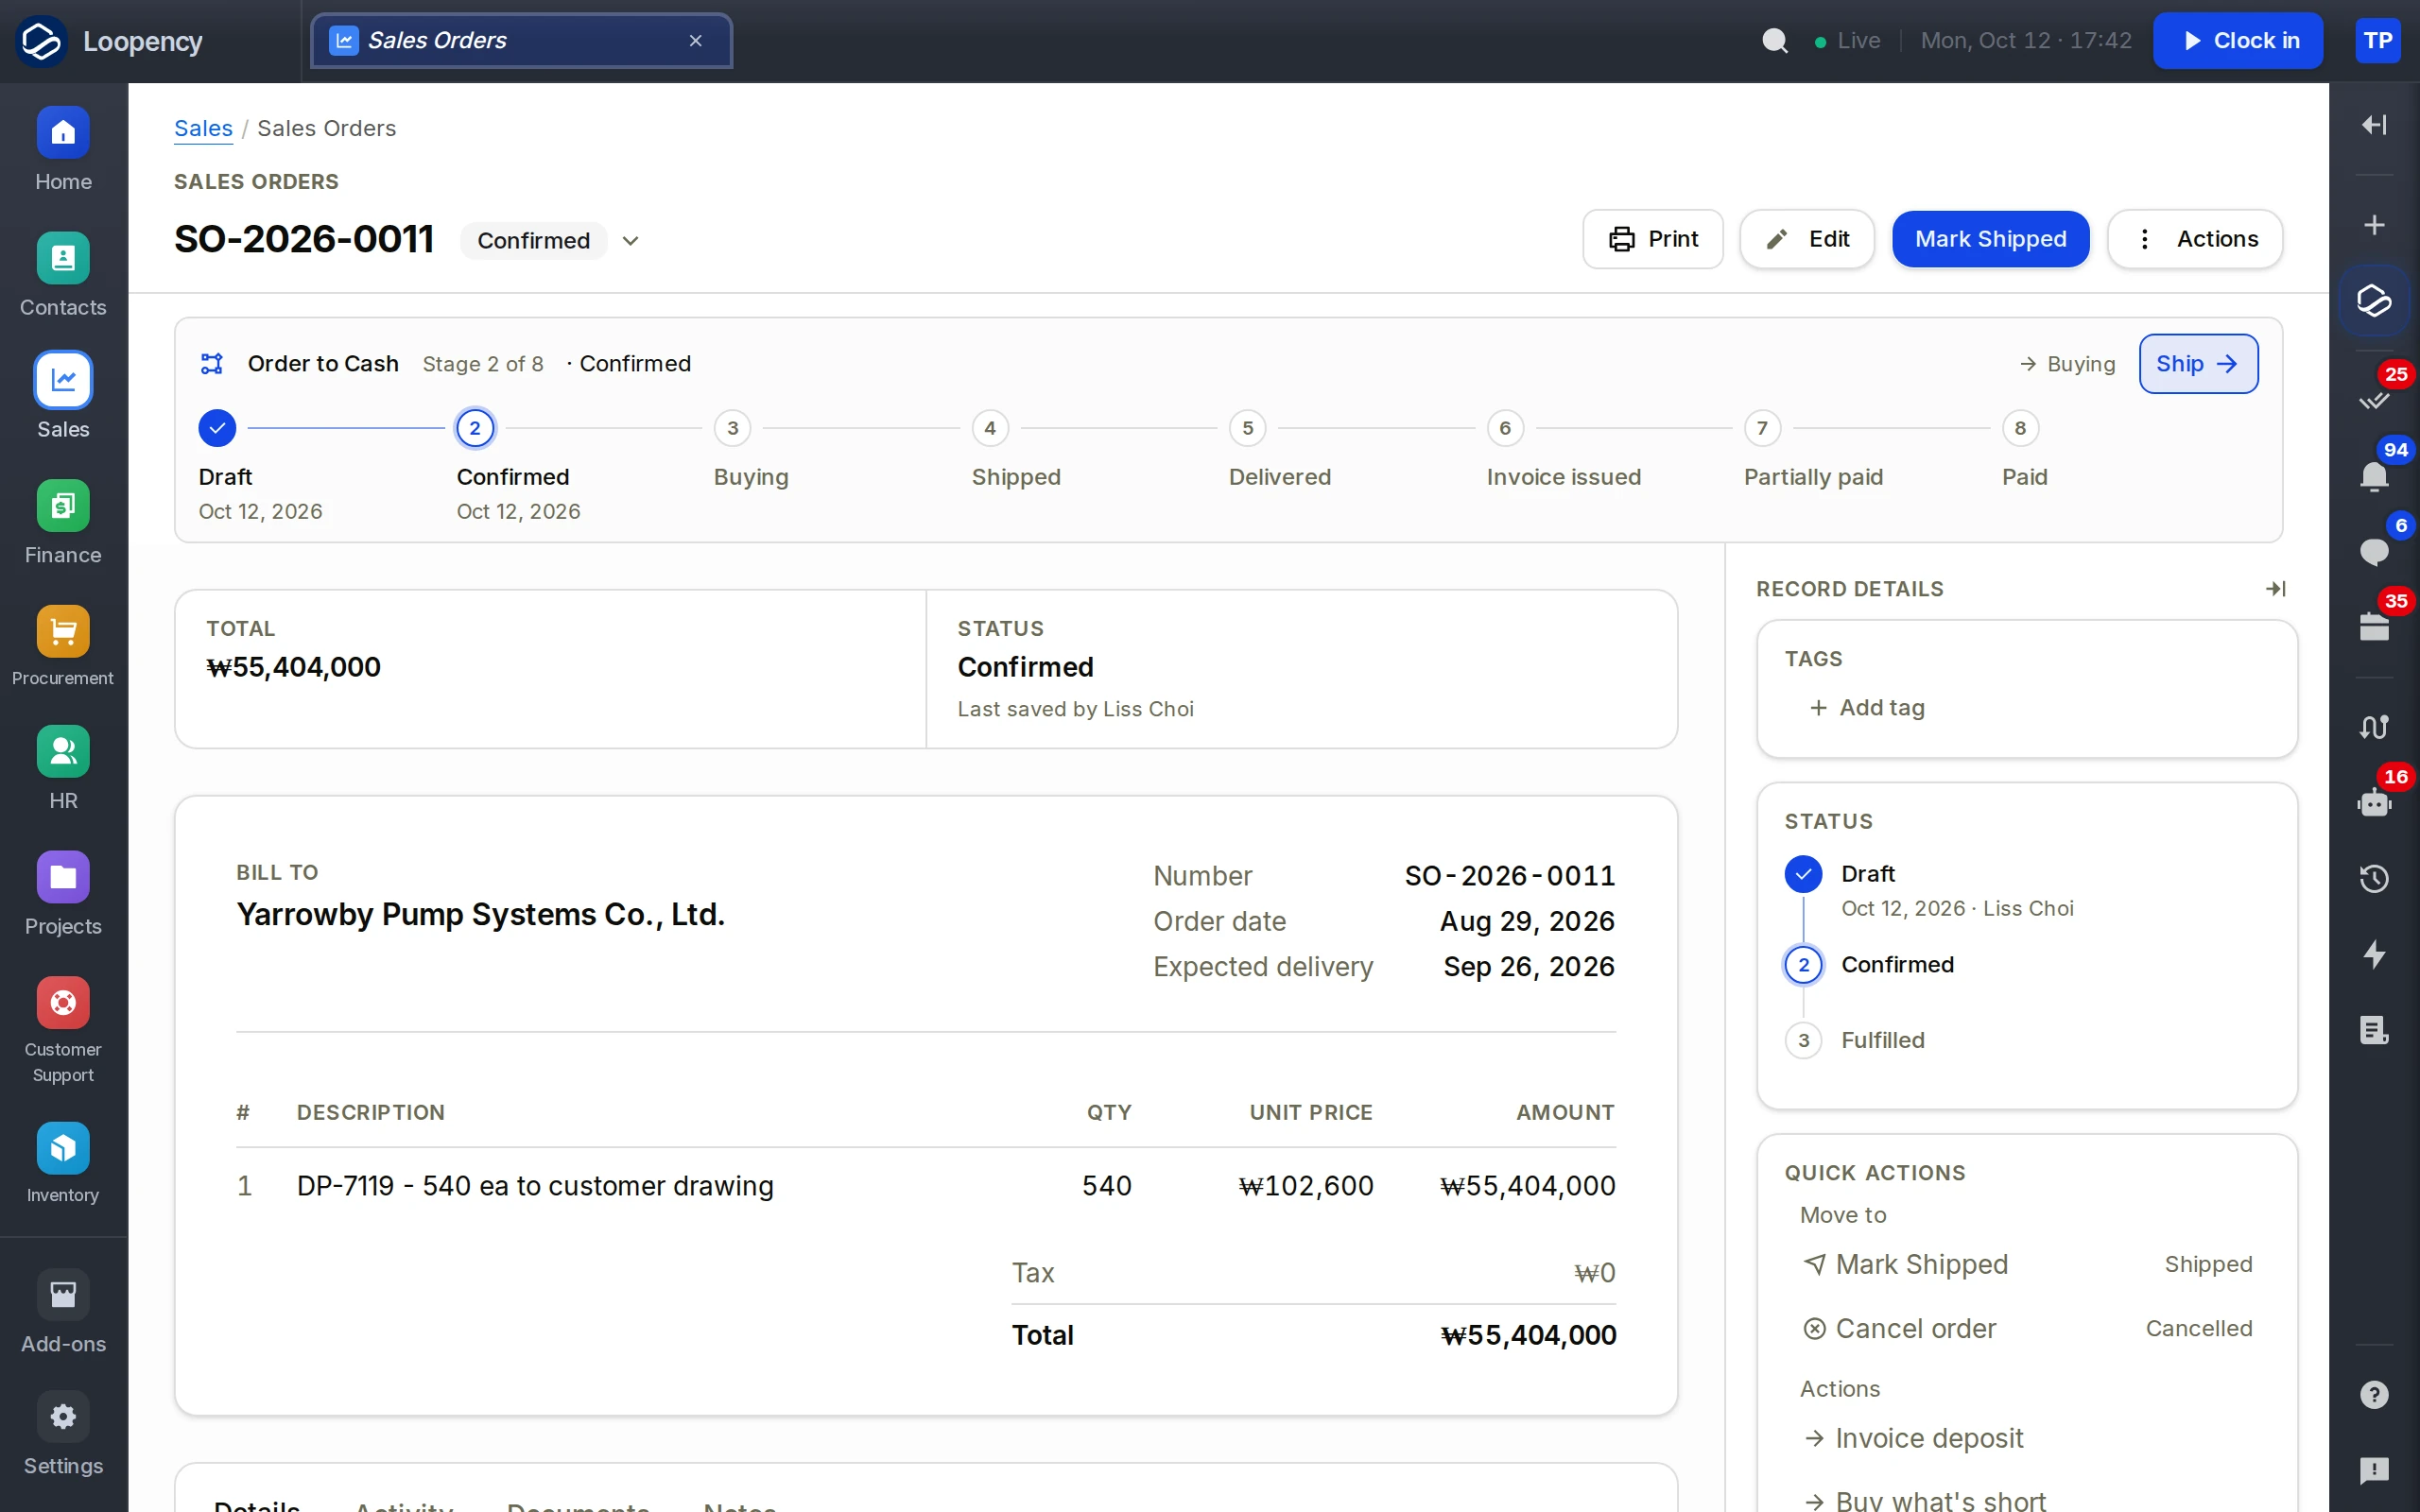Collapse the Record Details panel
2420x1512 pixels.
tap(2275, 589)
